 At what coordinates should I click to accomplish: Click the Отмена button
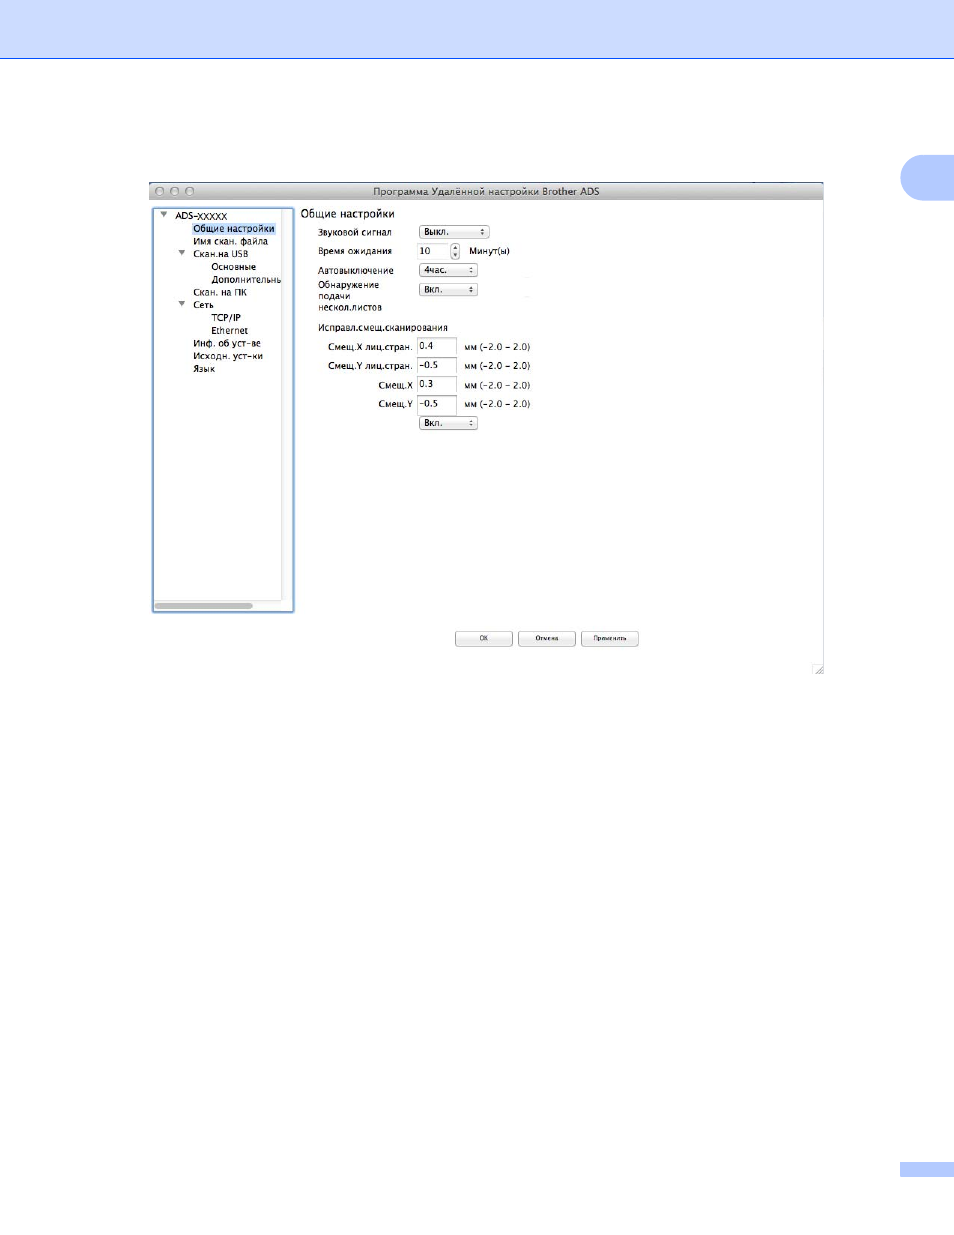547,638
